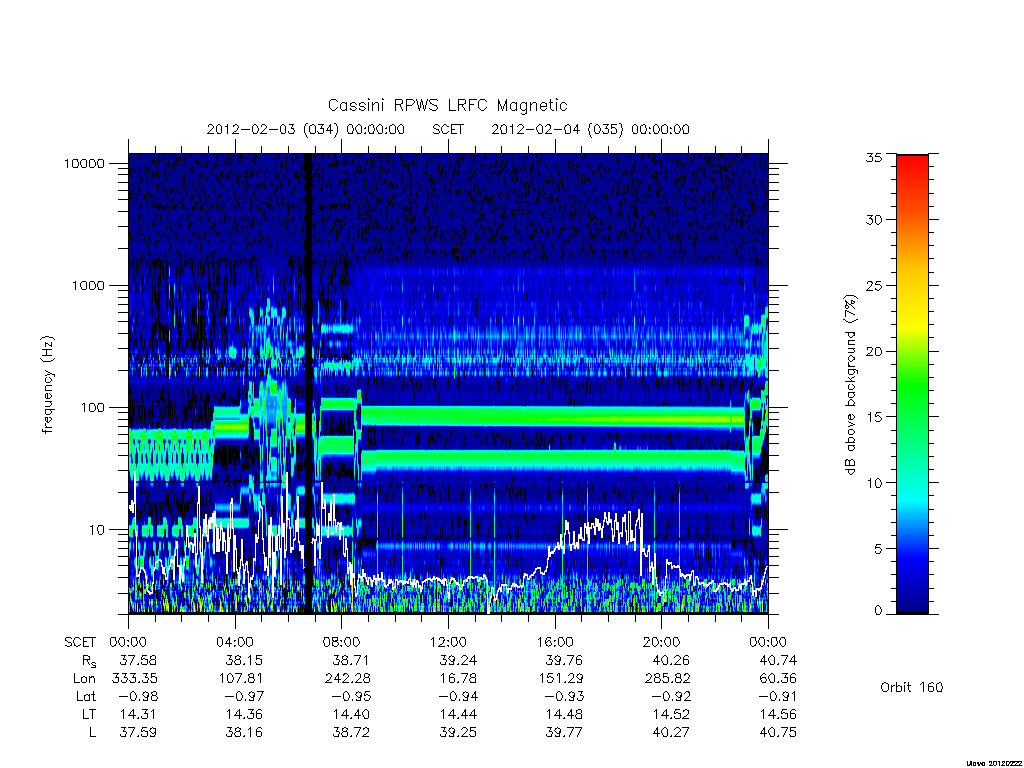The height and width of the screenshot is (768, 1024).
Task: Click the '0' colorbar scale value
Action: [878, 611]
